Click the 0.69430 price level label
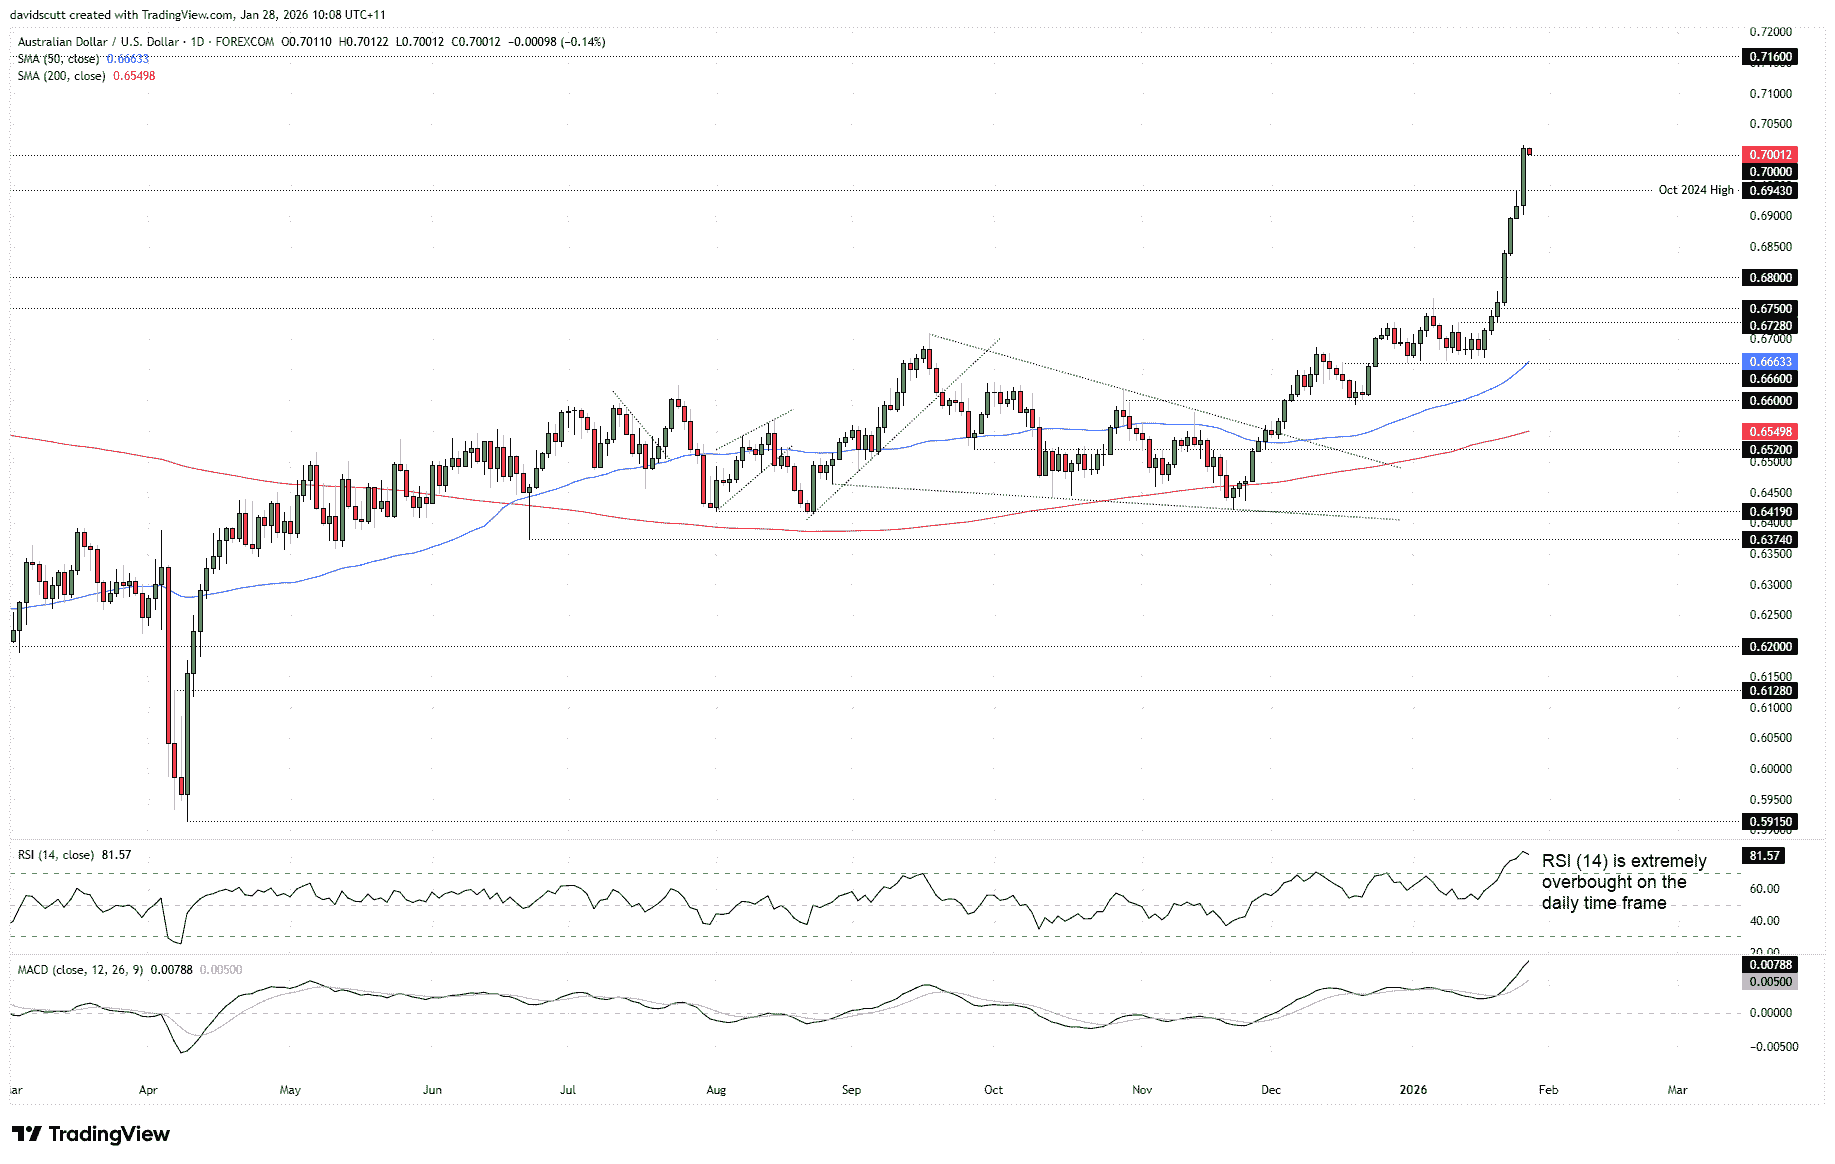 [1770, 191]
